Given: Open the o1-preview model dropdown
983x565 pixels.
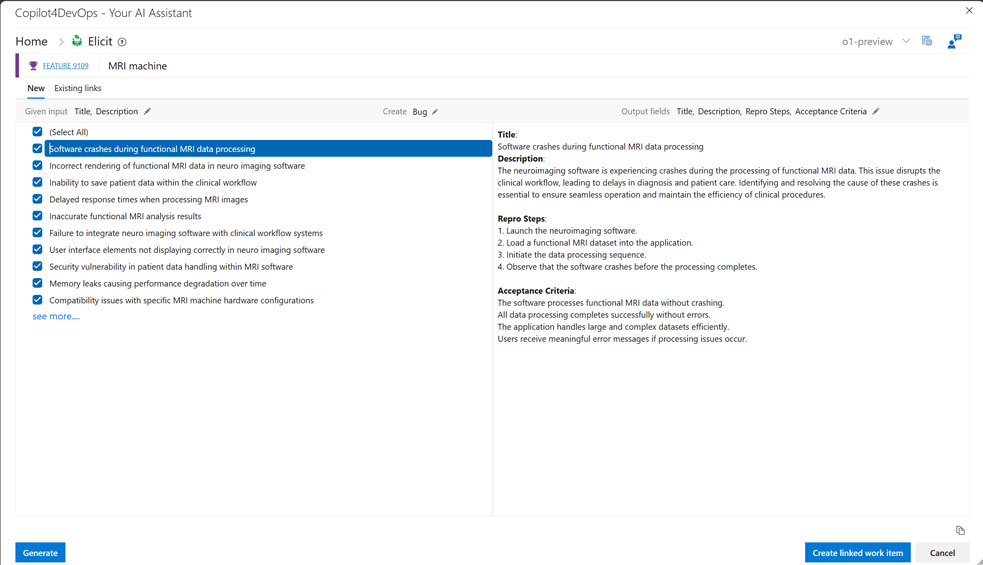Looking at the screenshot, I should 906,42.
